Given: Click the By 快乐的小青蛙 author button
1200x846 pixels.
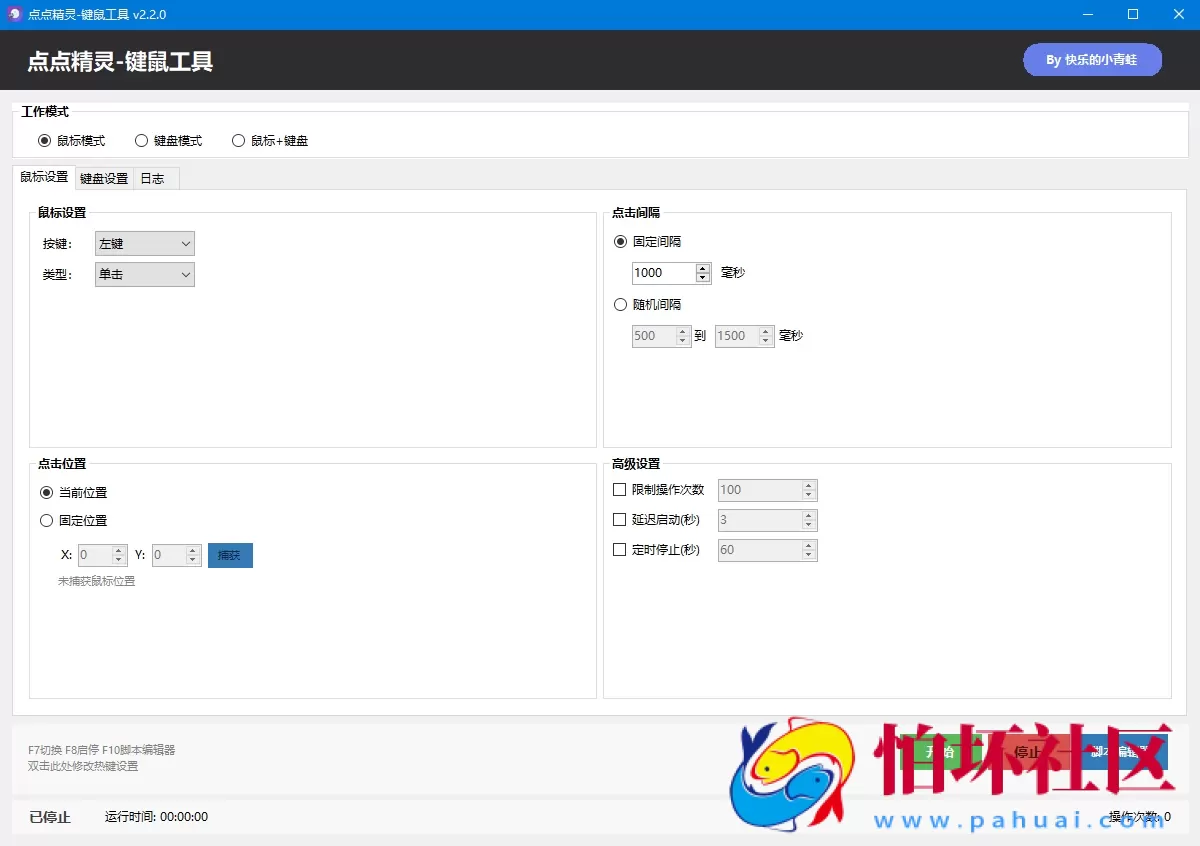Looking at the screenshot, I should [x=1092, y=60].
